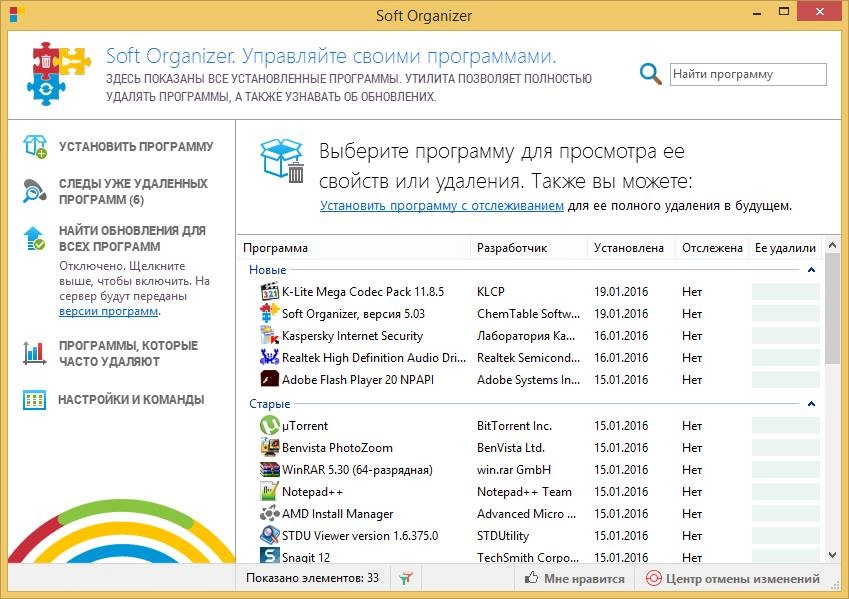Image resolution: width=849 pixels, height=599 pixels.
Task: Click the Soft Organizer puzzle logo
Action: 58,73
